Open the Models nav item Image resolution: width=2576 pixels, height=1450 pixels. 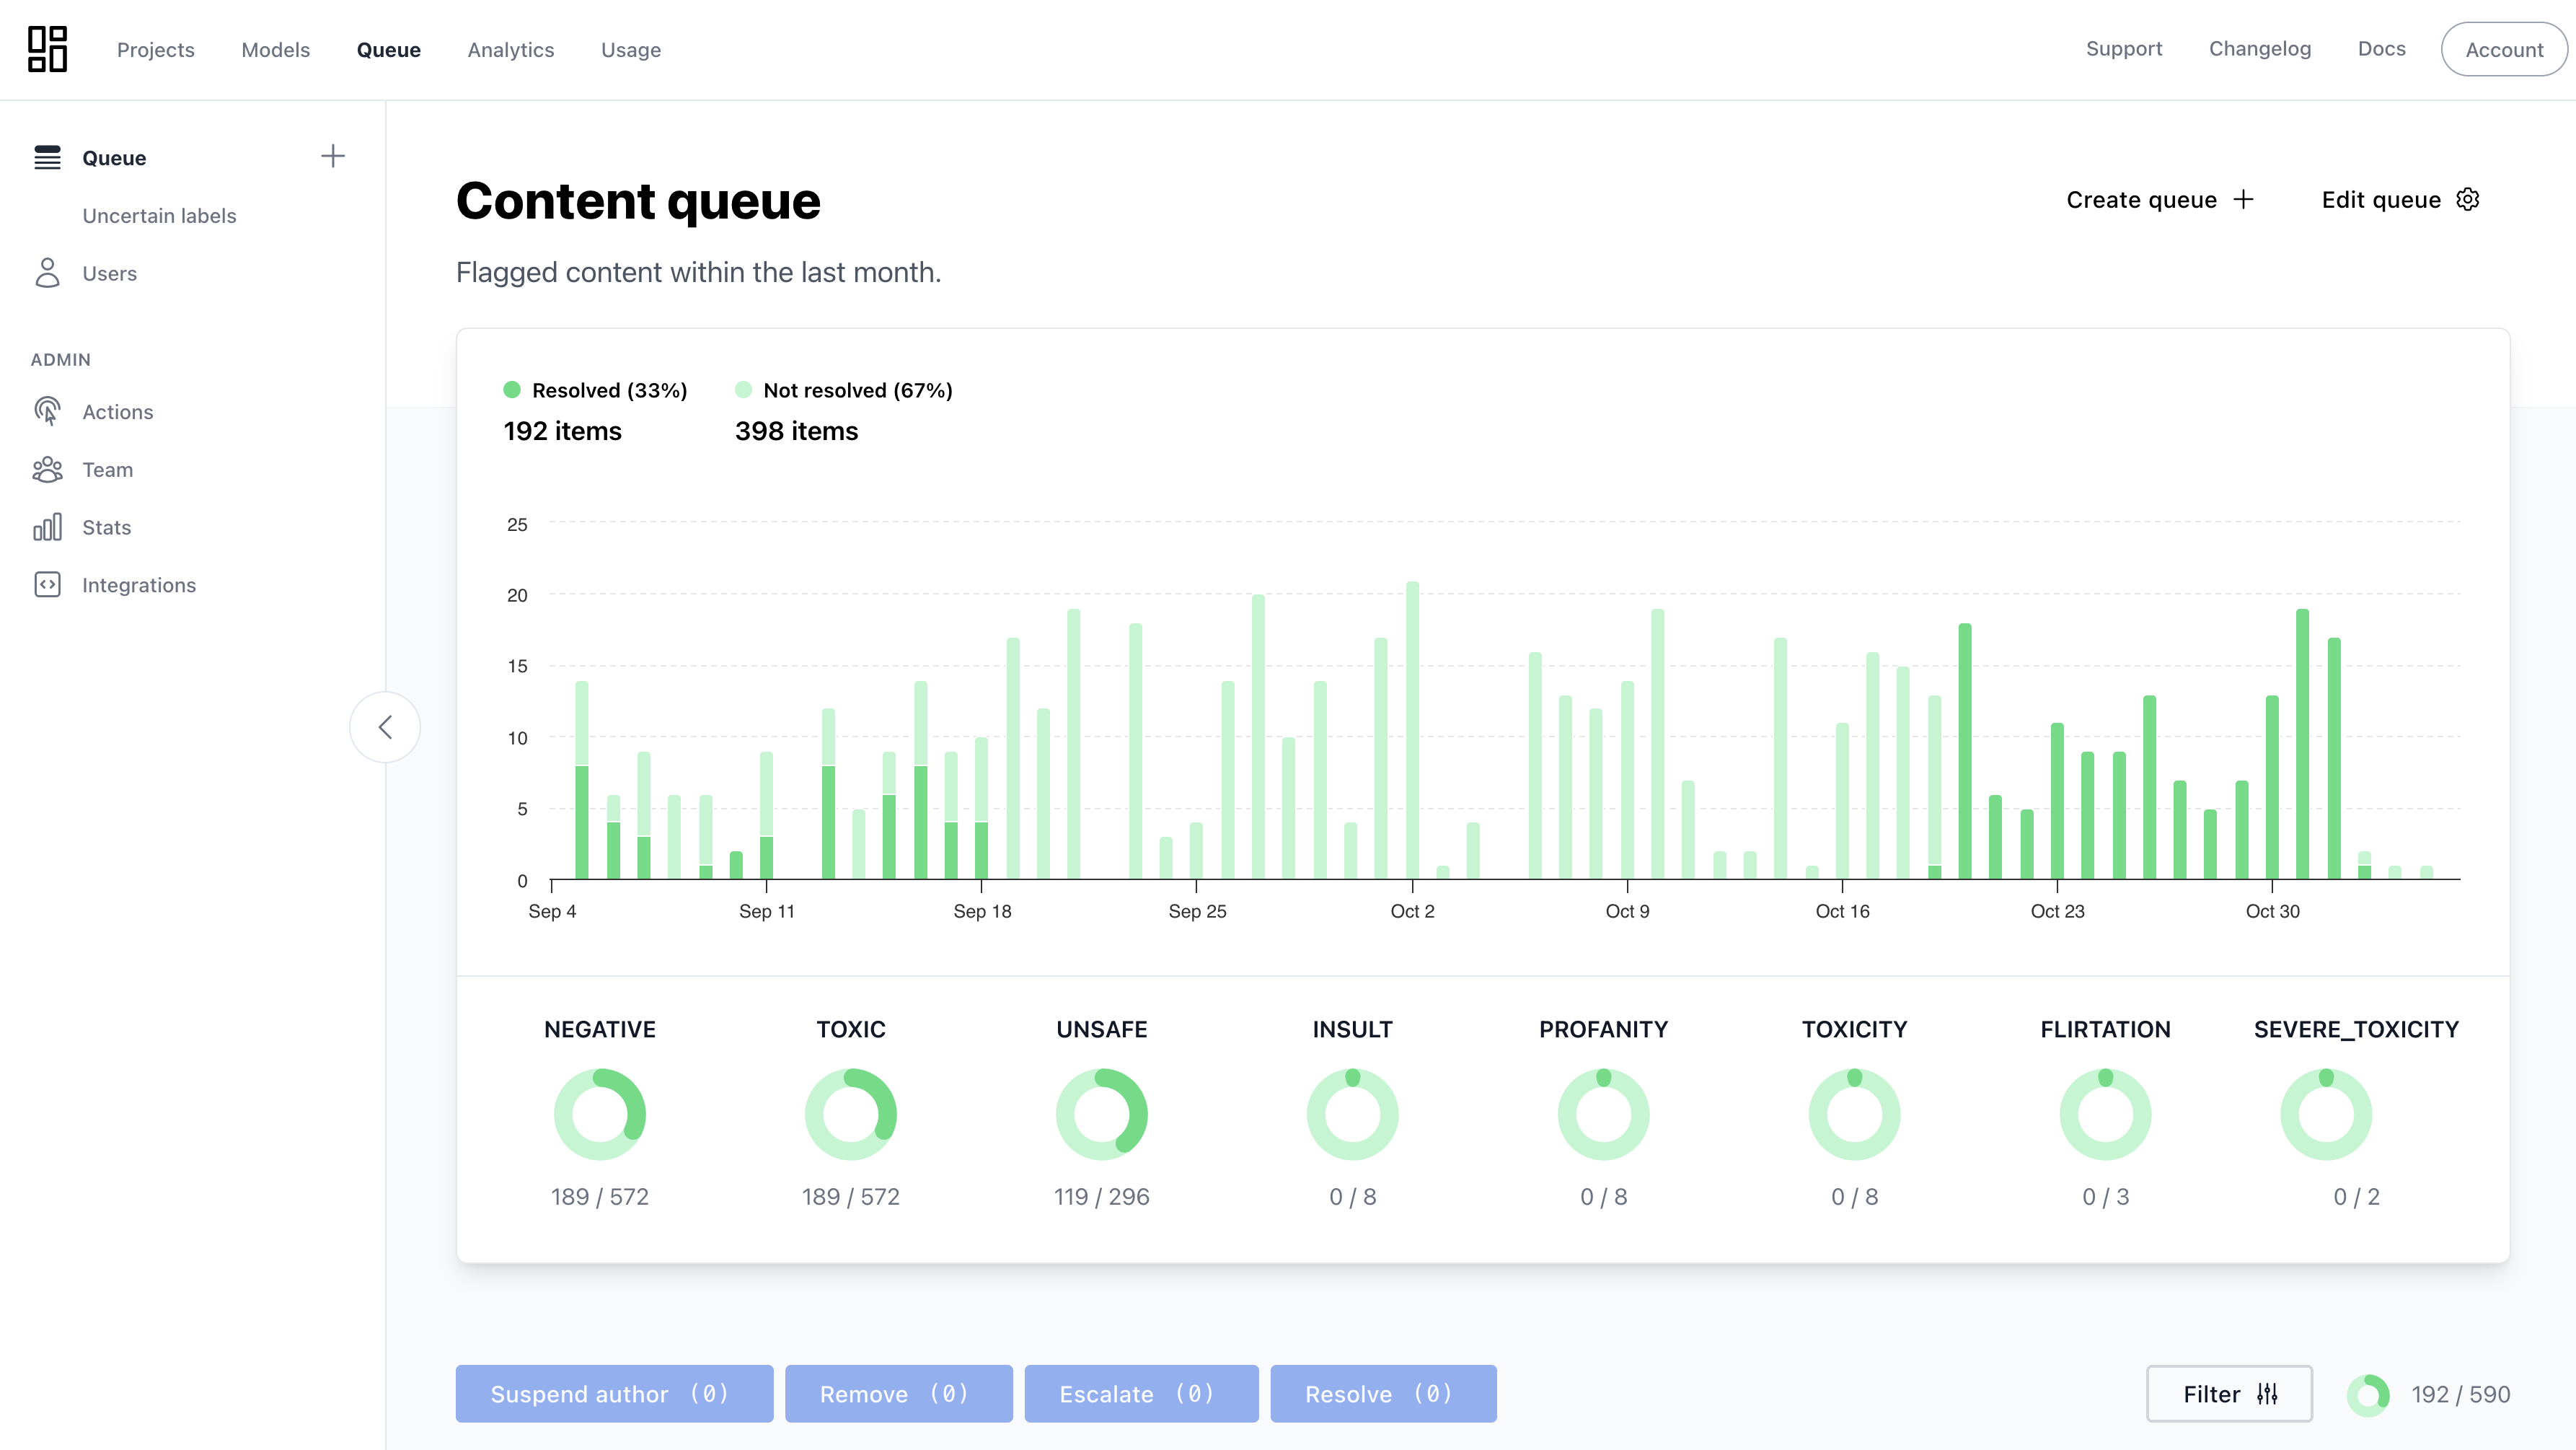coord(275,50)
